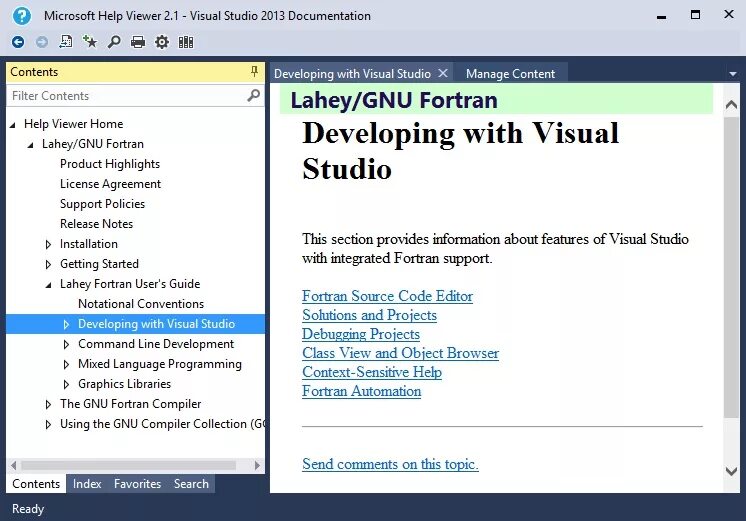Select Graphics Libraries tree item
The image size is (746, 521).
click(125, 384)
